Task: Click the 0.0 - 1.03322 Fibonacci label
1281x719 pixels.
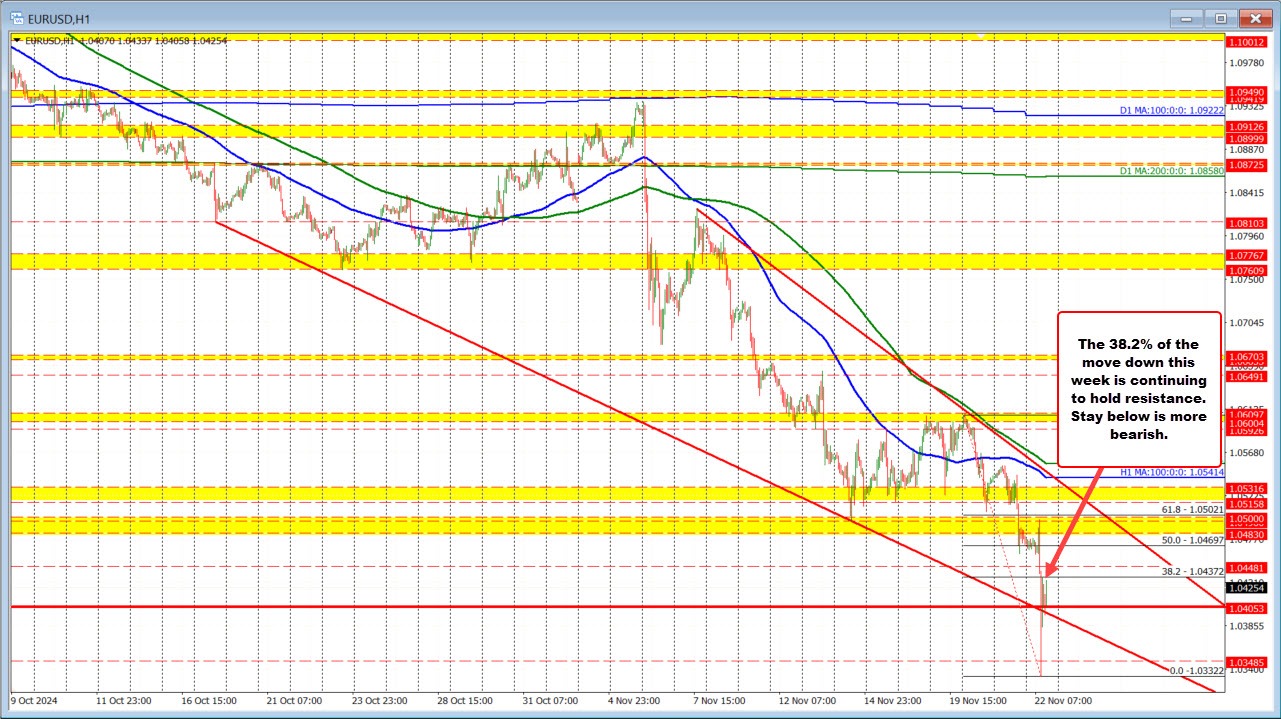Action: click(x=1196, y=671)
